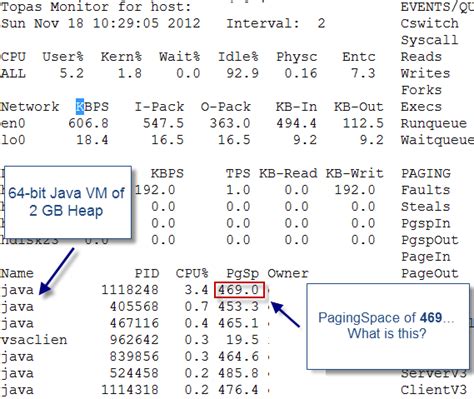Click the 'PgspIn' paging label
The height and width of the screenshot is (399, 474).
pyautogui.click(x=426, y=223)
